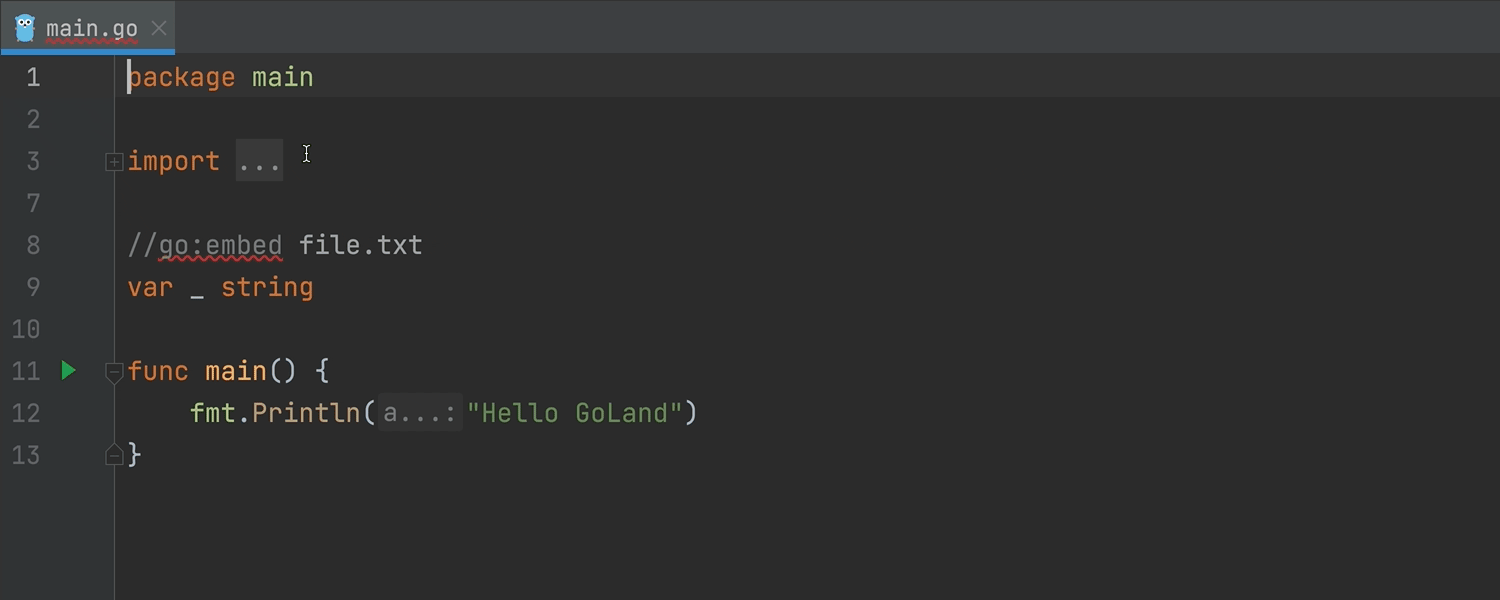Click the go:embed directive in the comment

(x=220, y=245)
